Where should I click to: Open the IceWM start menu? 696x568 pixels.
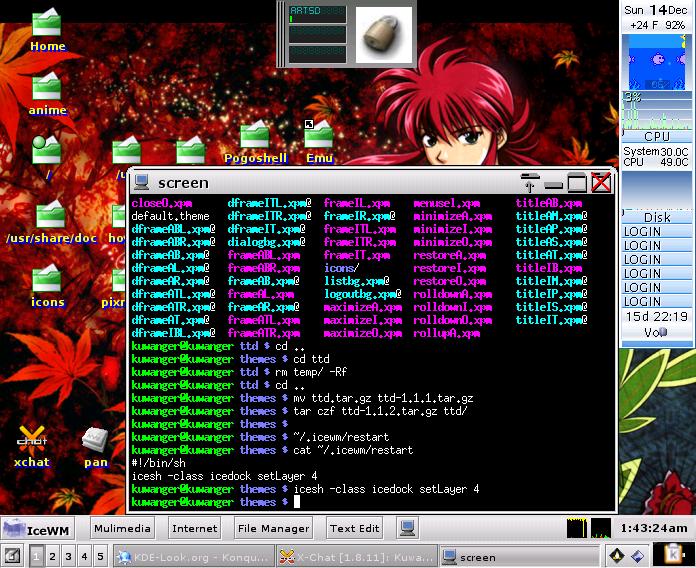coord(37,529)
